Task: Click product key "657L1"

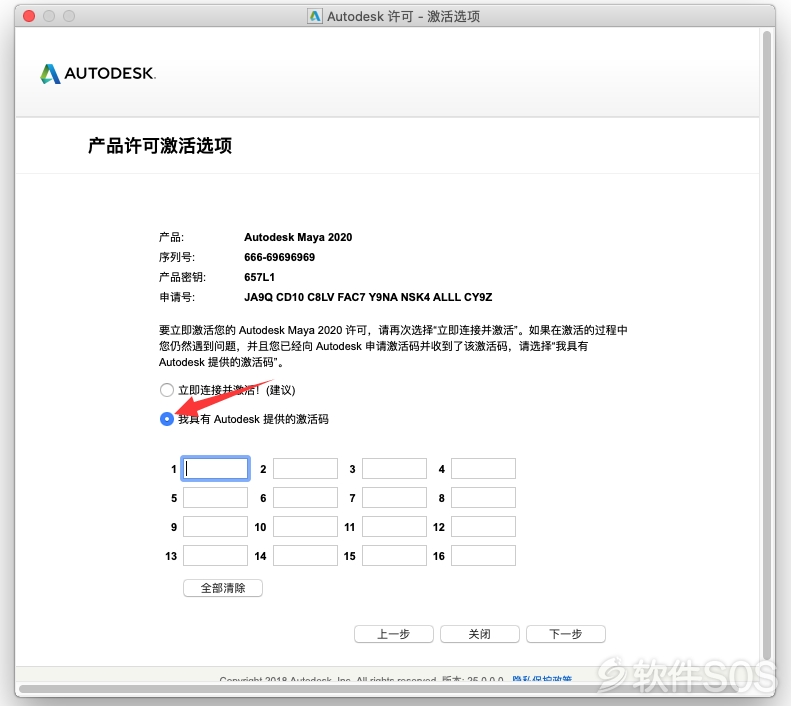Action: (x=259, y=277)
